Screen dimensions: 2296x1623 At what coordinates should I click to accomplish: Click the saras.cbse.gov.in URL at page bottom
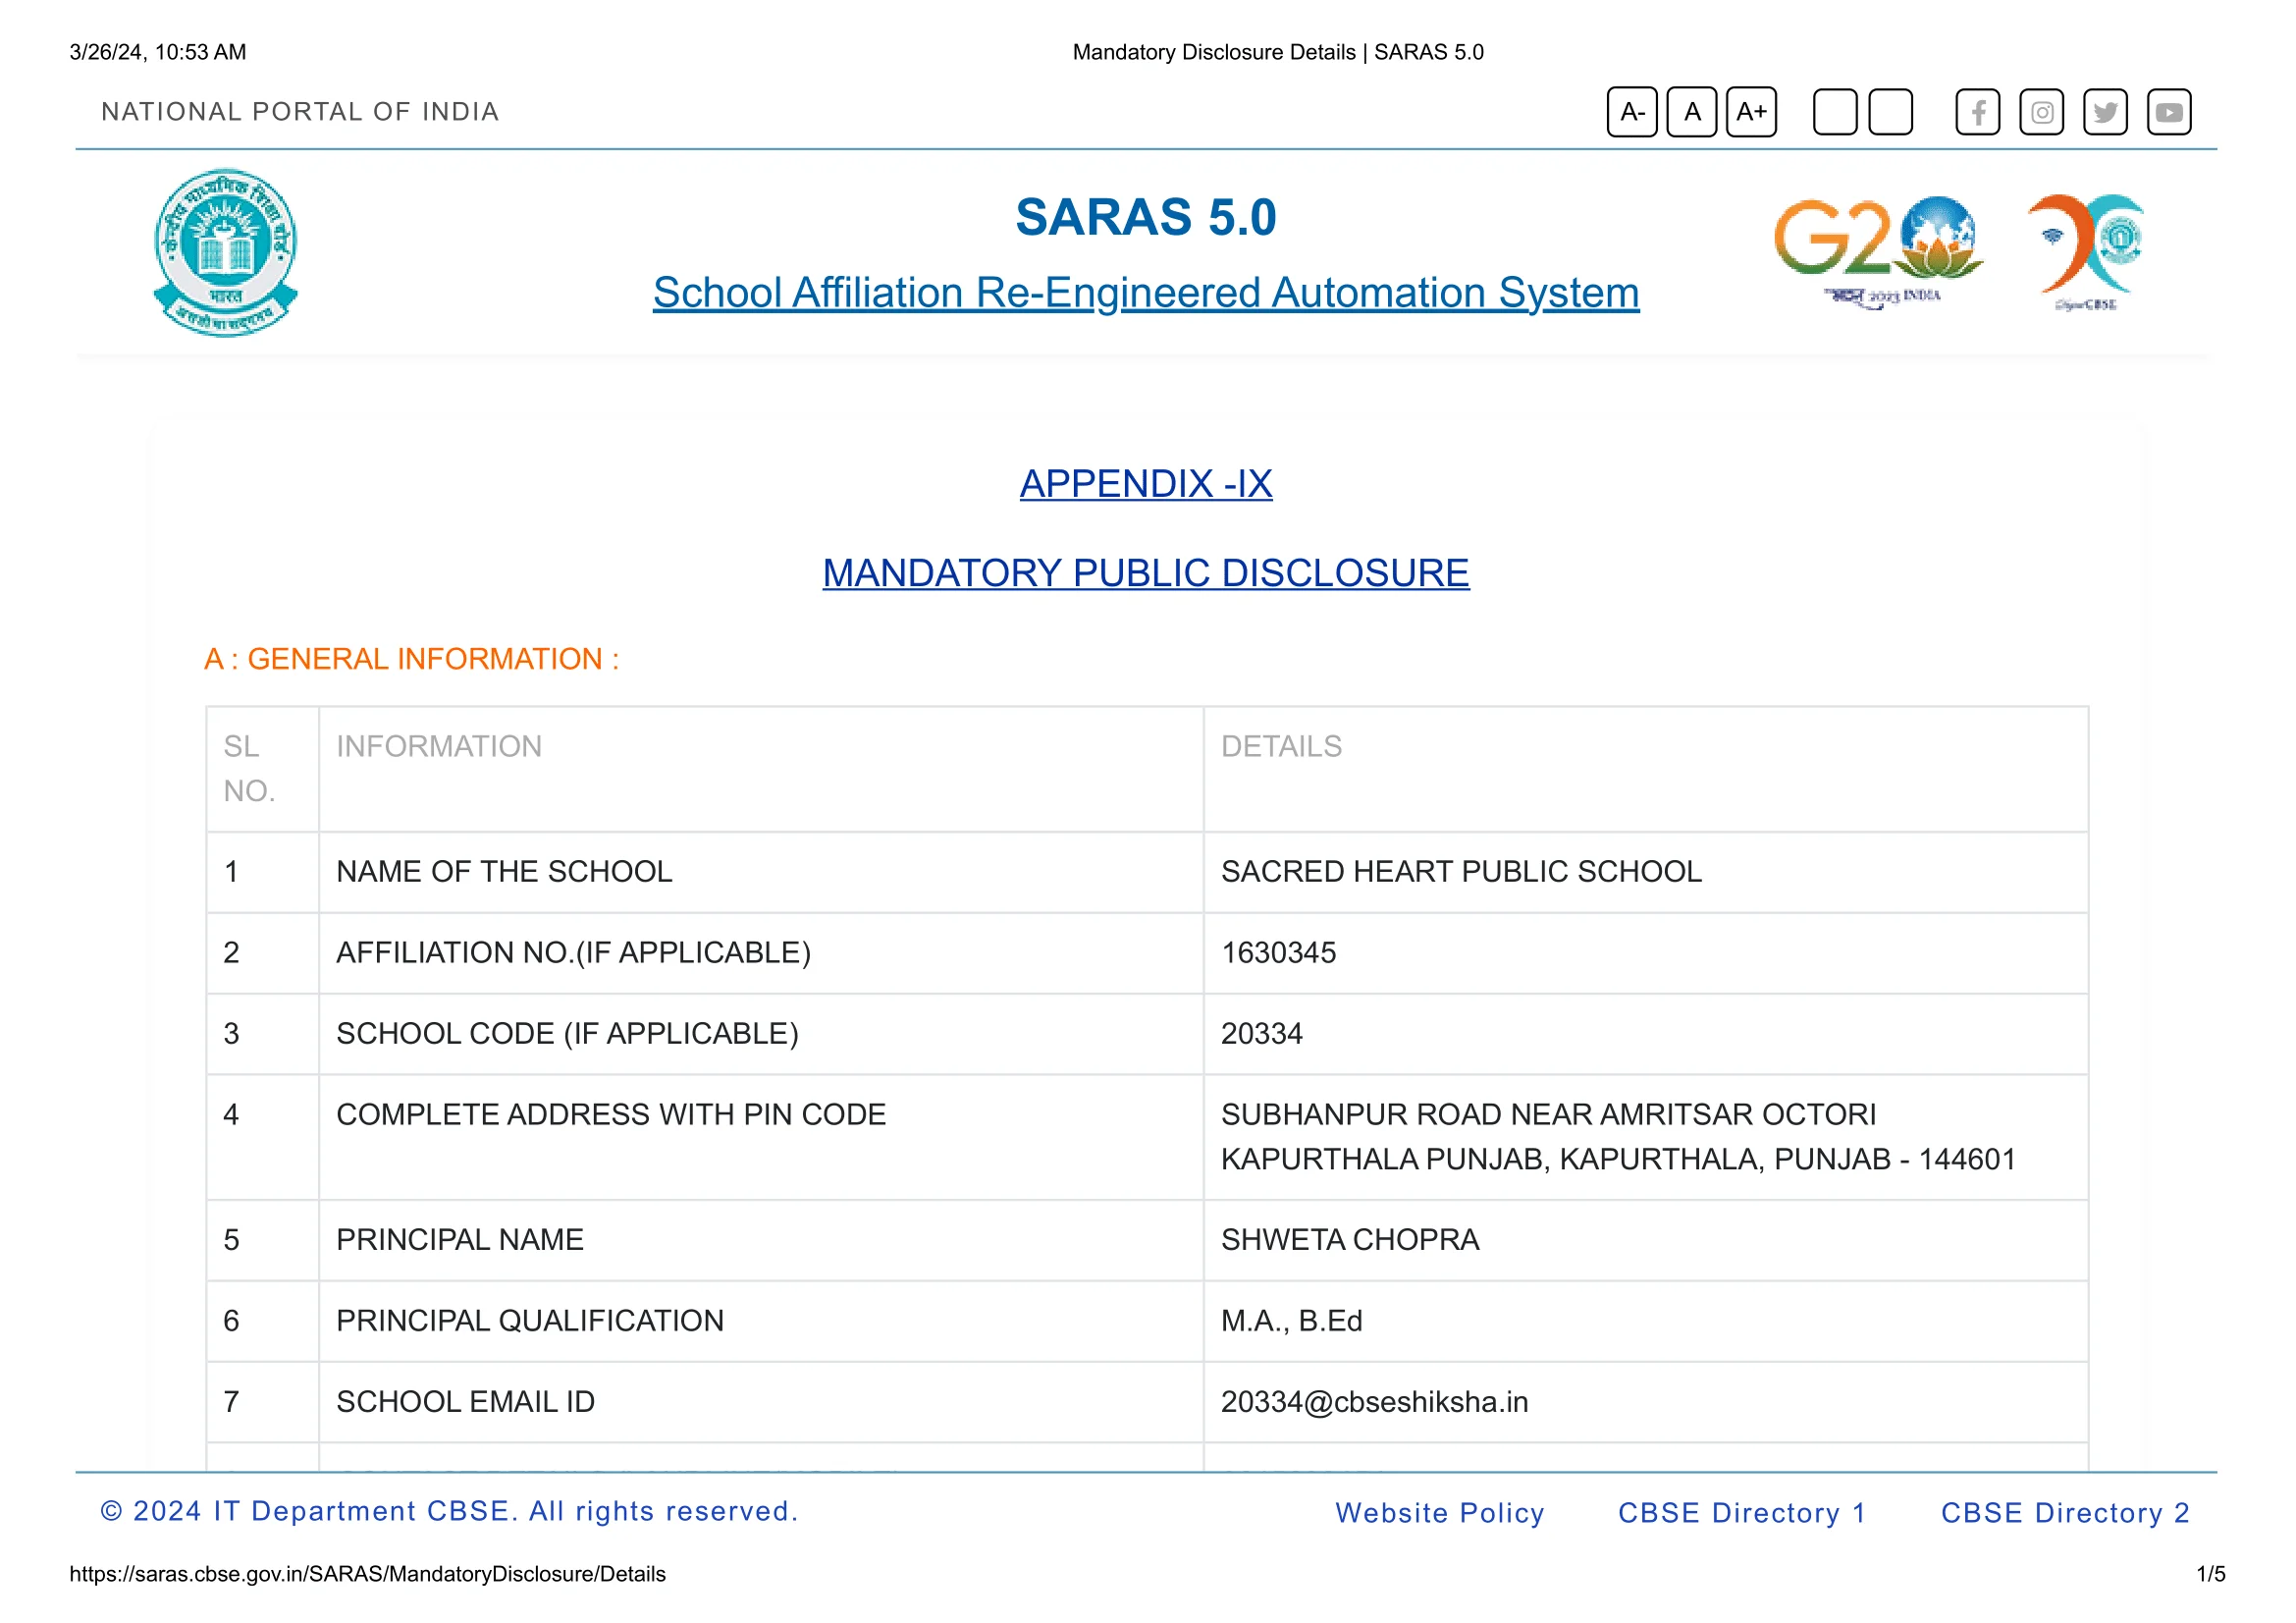367,1575
